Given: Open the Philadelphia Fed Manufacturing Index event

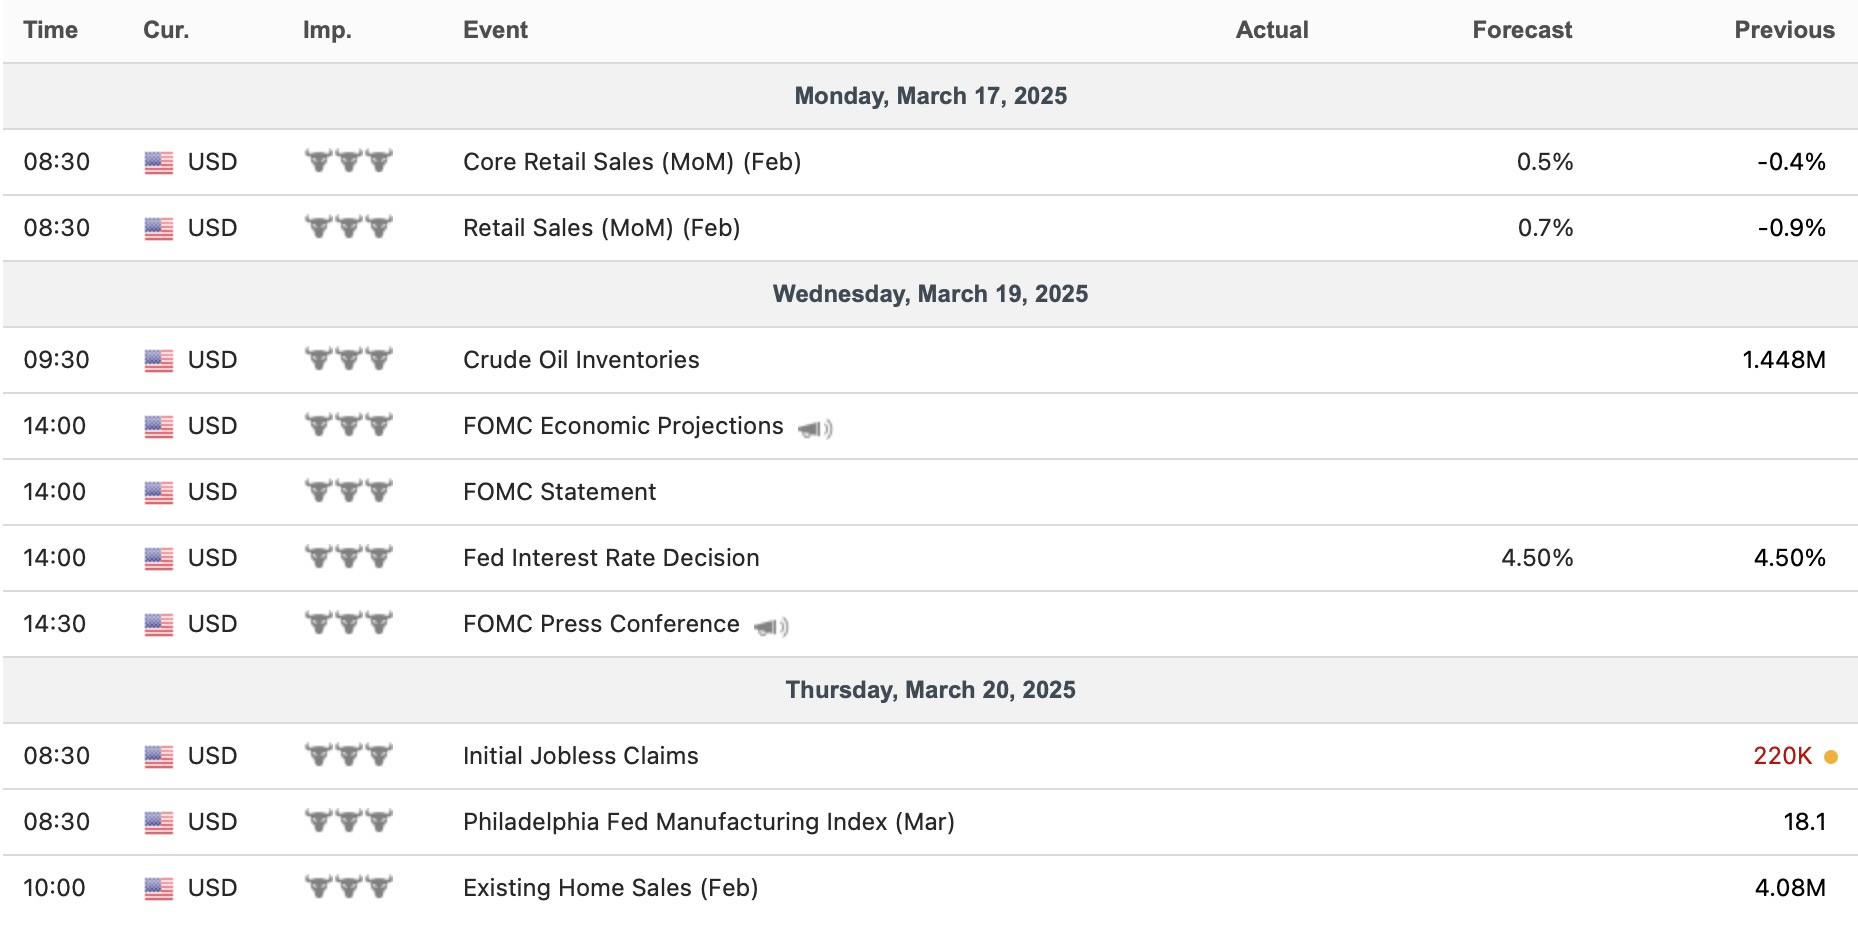Looking at the screenshot, I should [x=709, y=822].
